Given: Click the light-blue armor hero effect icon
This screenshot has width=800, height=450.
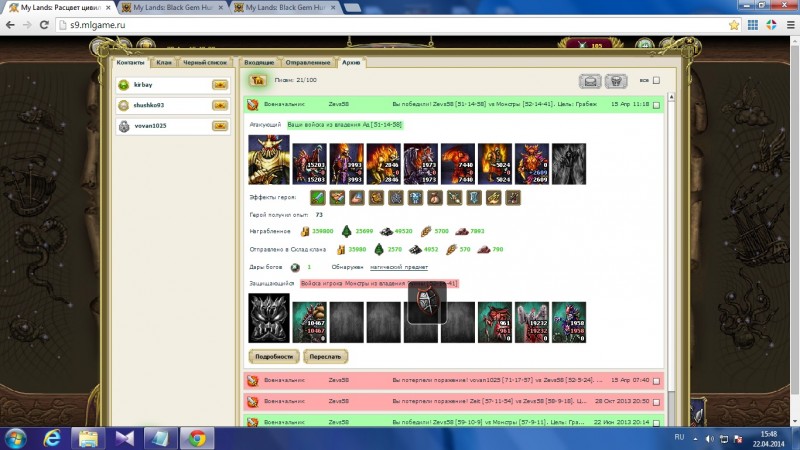Looking at the screenshot, I should [x=415, y=197].
